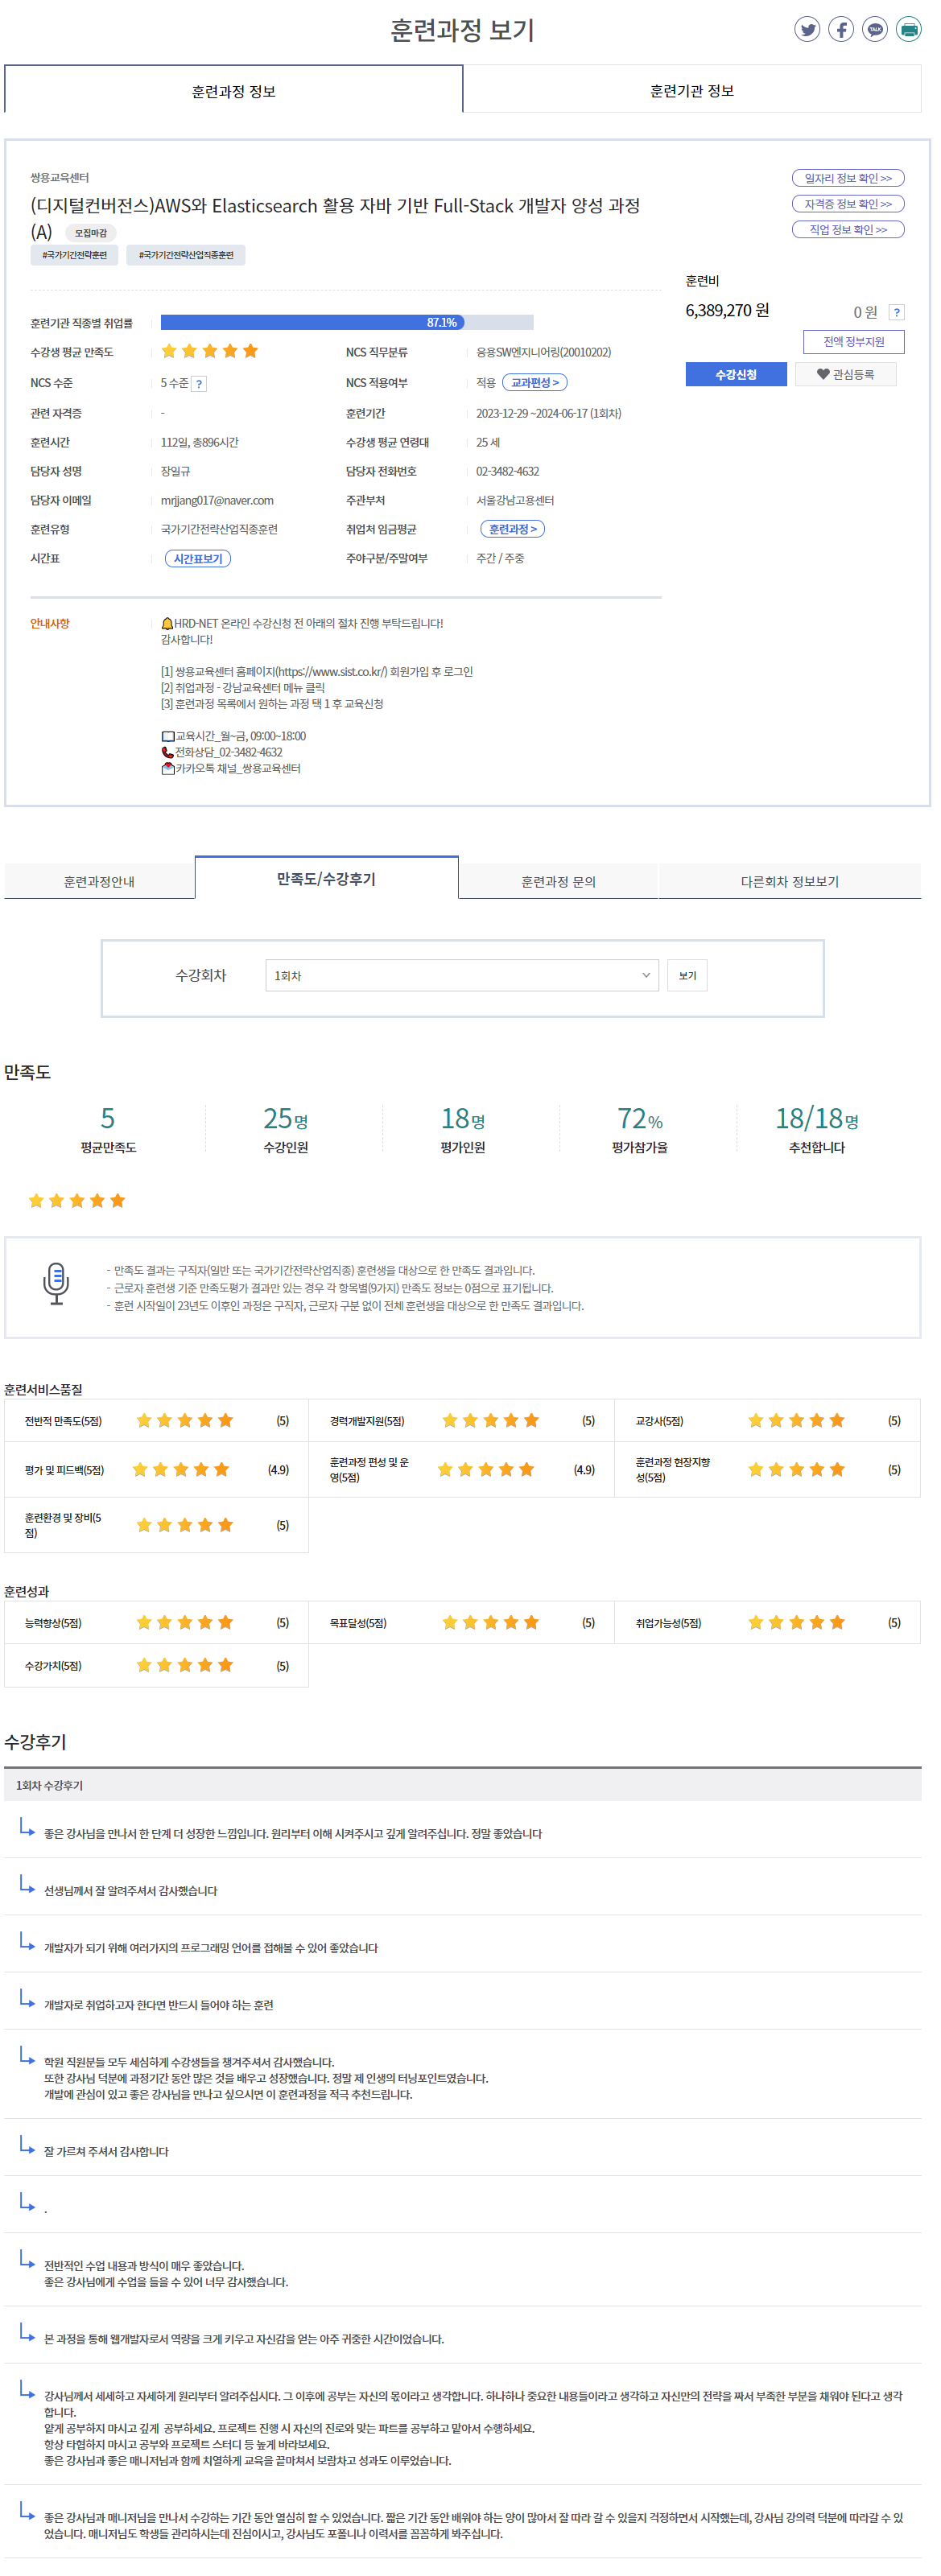Switch to the 훈련기관 정보 tab
941x2576 pixels.
click(x=691, y=91)
